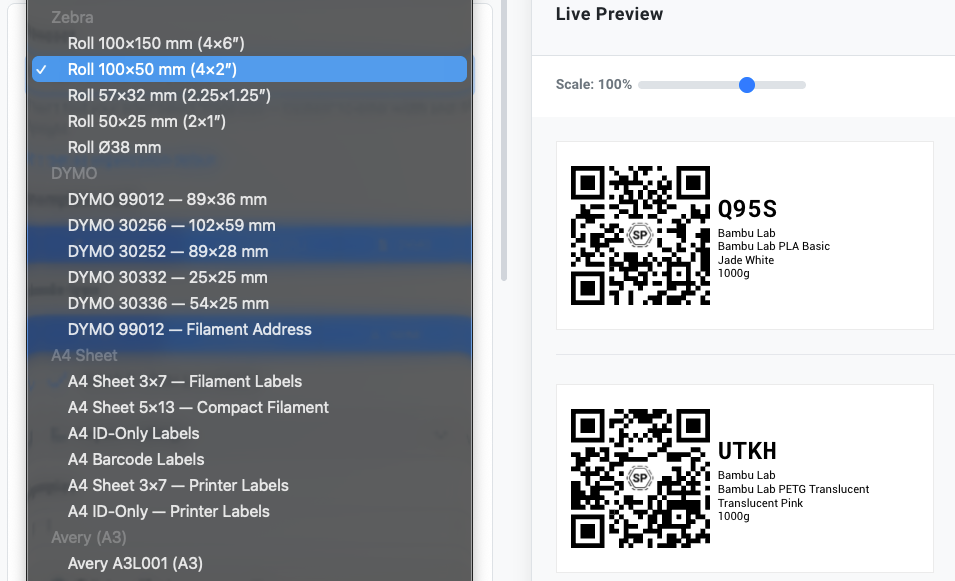Click the Jade White color text

745,260
